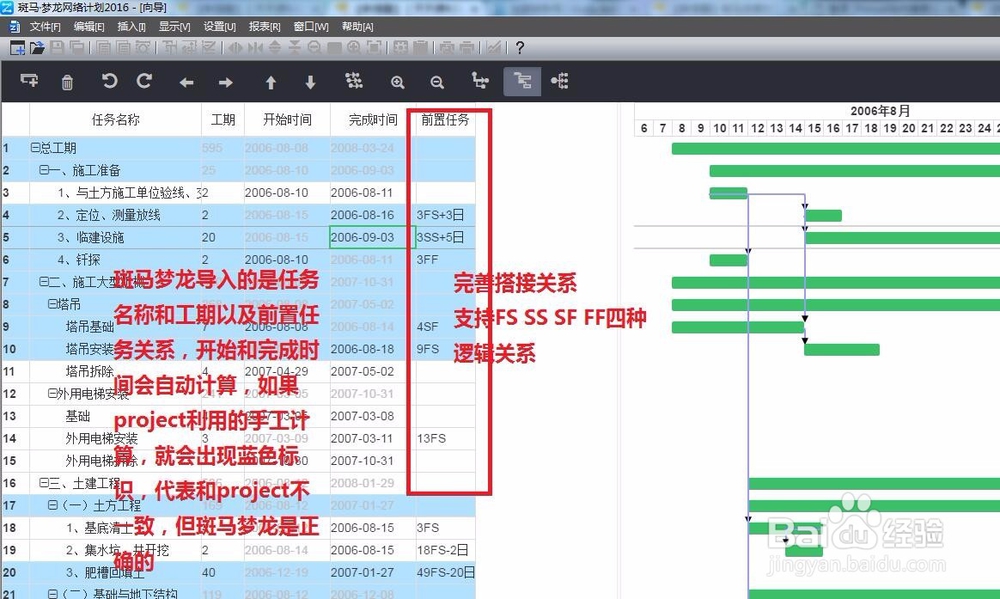Click the greyed-out chart icon near help
The height and width of the screenshot is (599, 1000).
(x=493, y=48)
